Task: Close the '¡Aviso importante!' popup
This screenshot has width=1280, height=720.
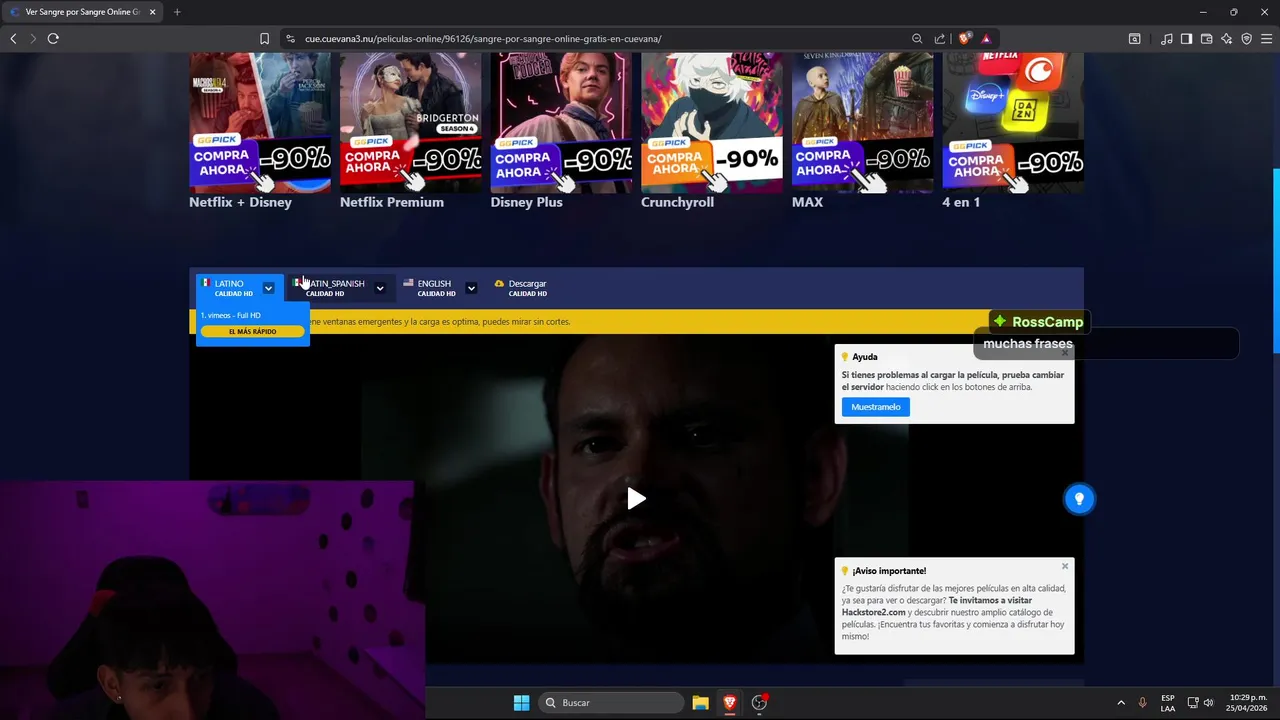Action: 1065,566
